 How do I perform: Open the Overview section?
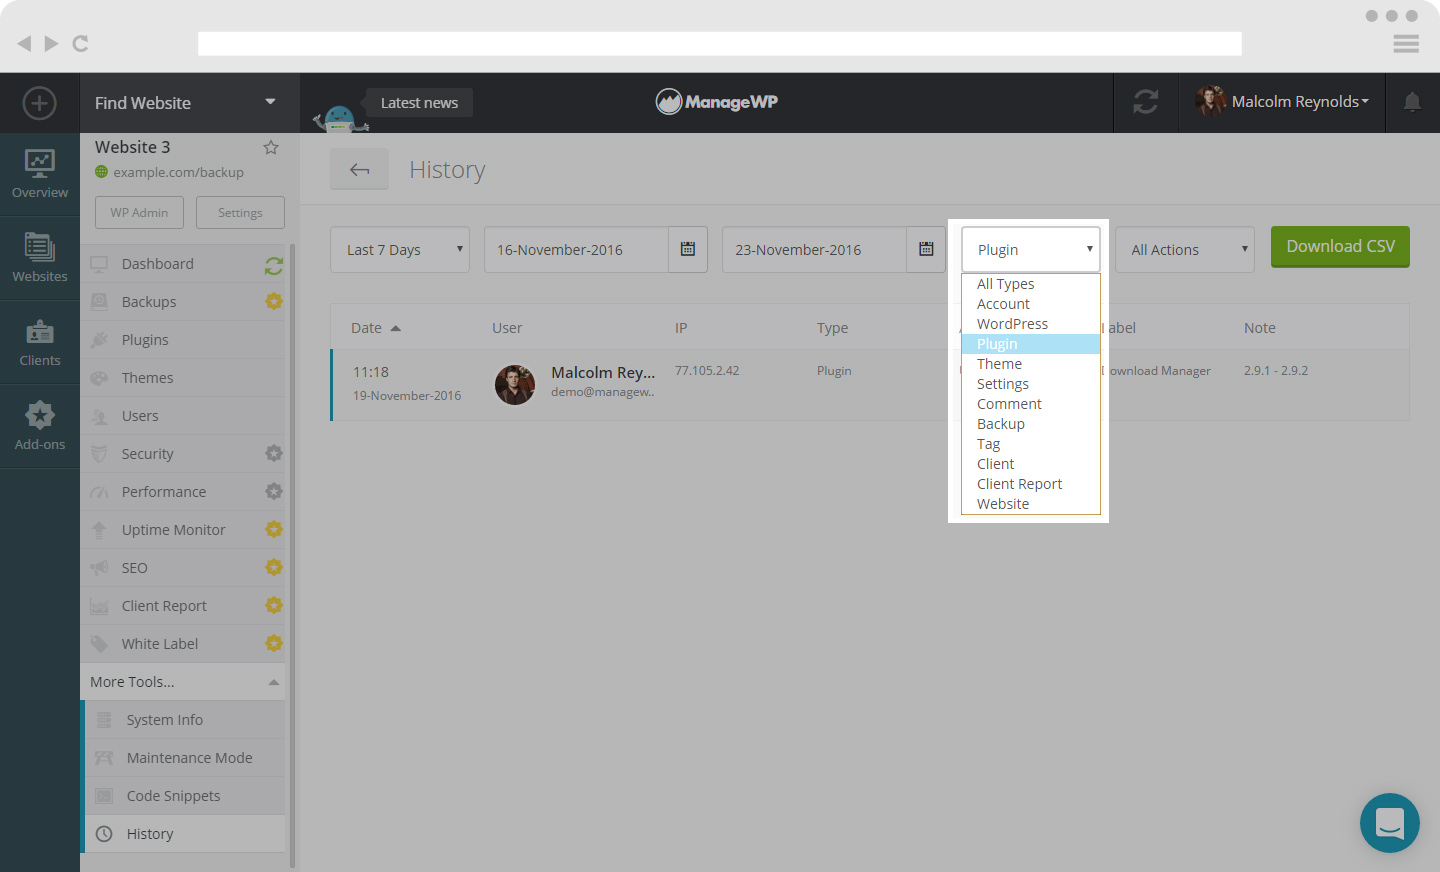click(x=40, y=174)
